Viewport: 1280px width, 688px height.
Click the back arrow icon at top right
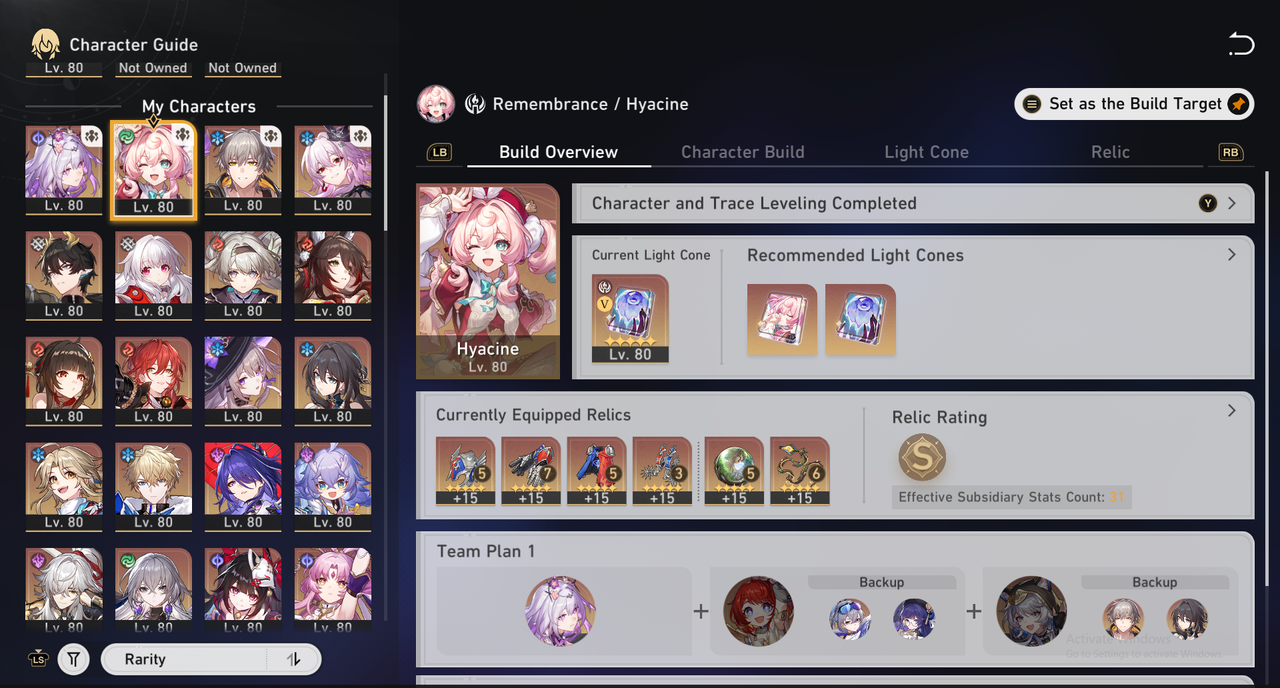[1241, 44]
